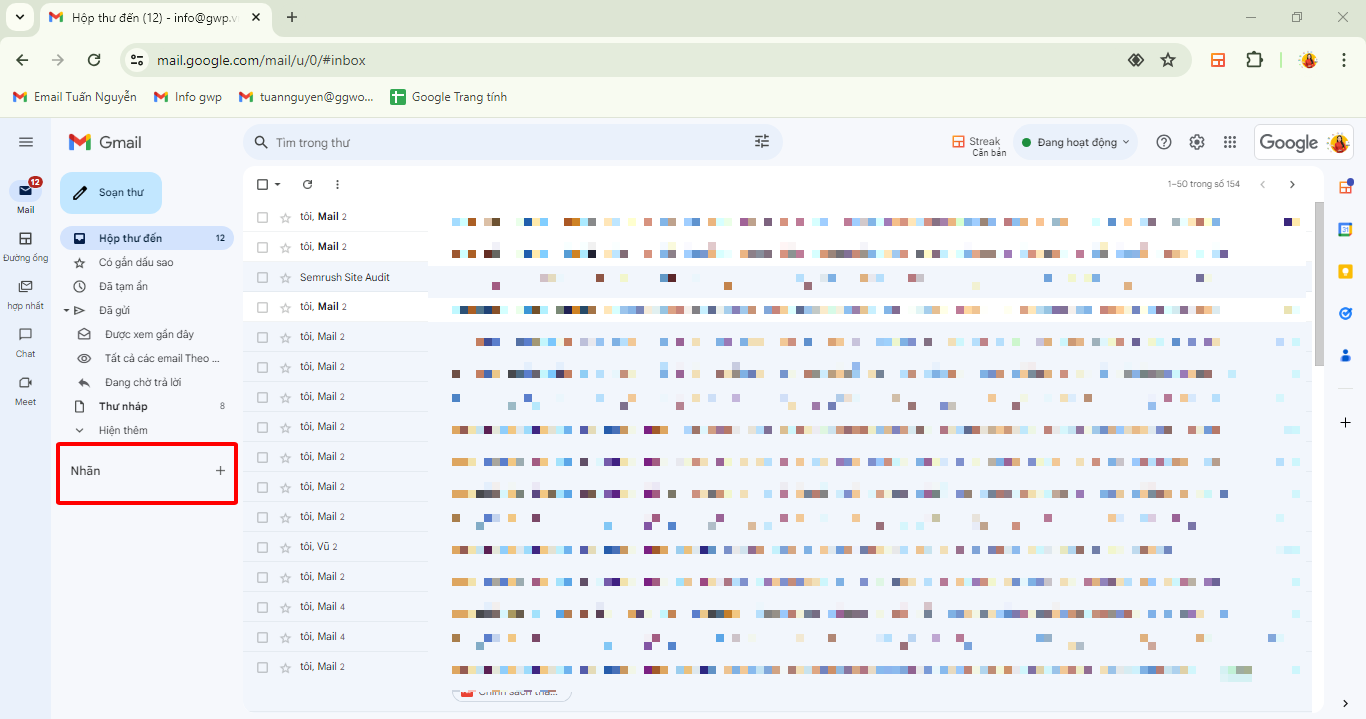Expand the "Hiện thêm" sidebar section

tap(122, 430)
